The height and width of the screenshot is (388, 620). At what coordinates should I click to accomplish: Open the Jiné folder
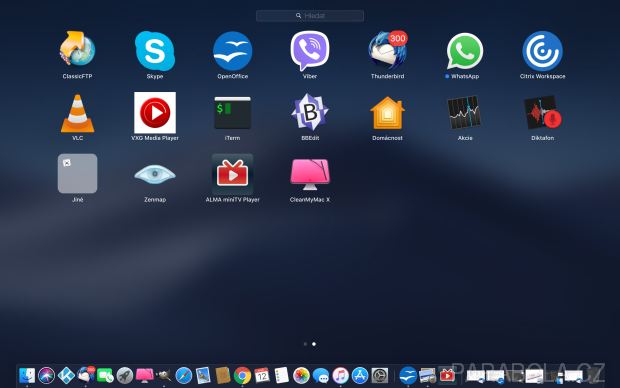click(78, 173)
